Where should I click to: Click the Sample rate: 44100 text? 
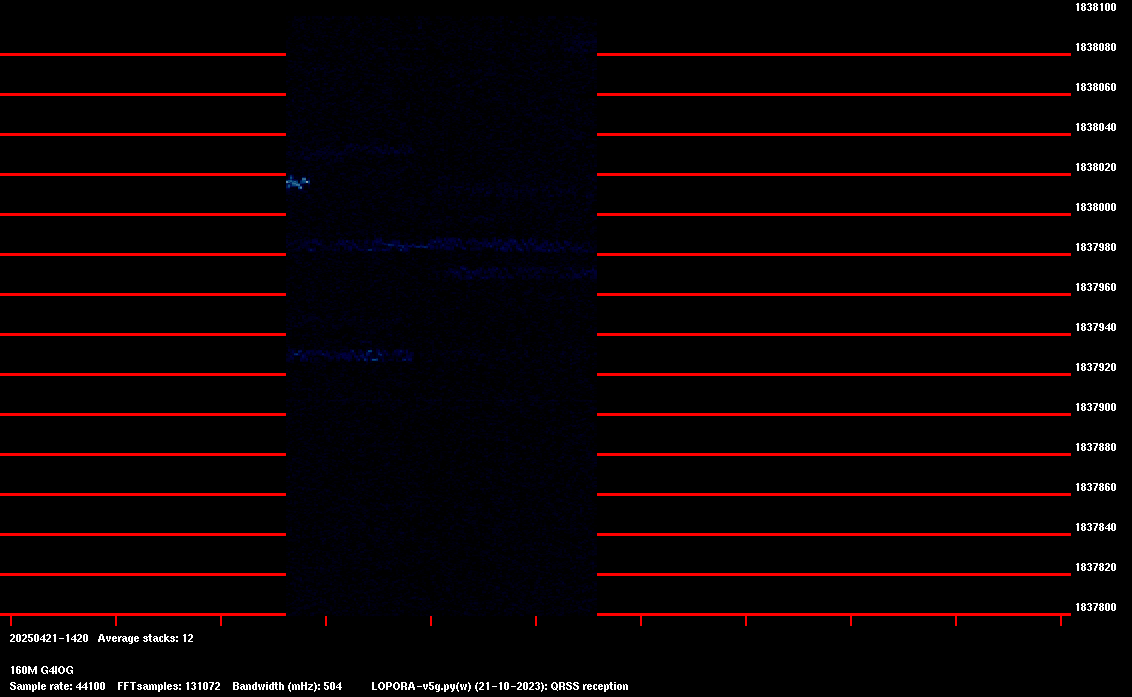coord(57,686)
